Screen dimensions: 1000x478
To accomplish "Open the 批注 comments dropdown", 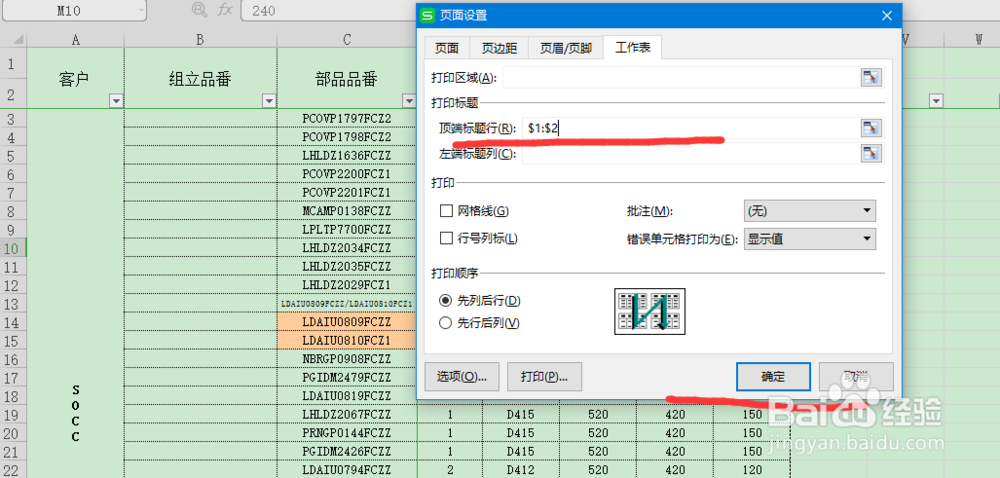I will click(x=810, y=210).
